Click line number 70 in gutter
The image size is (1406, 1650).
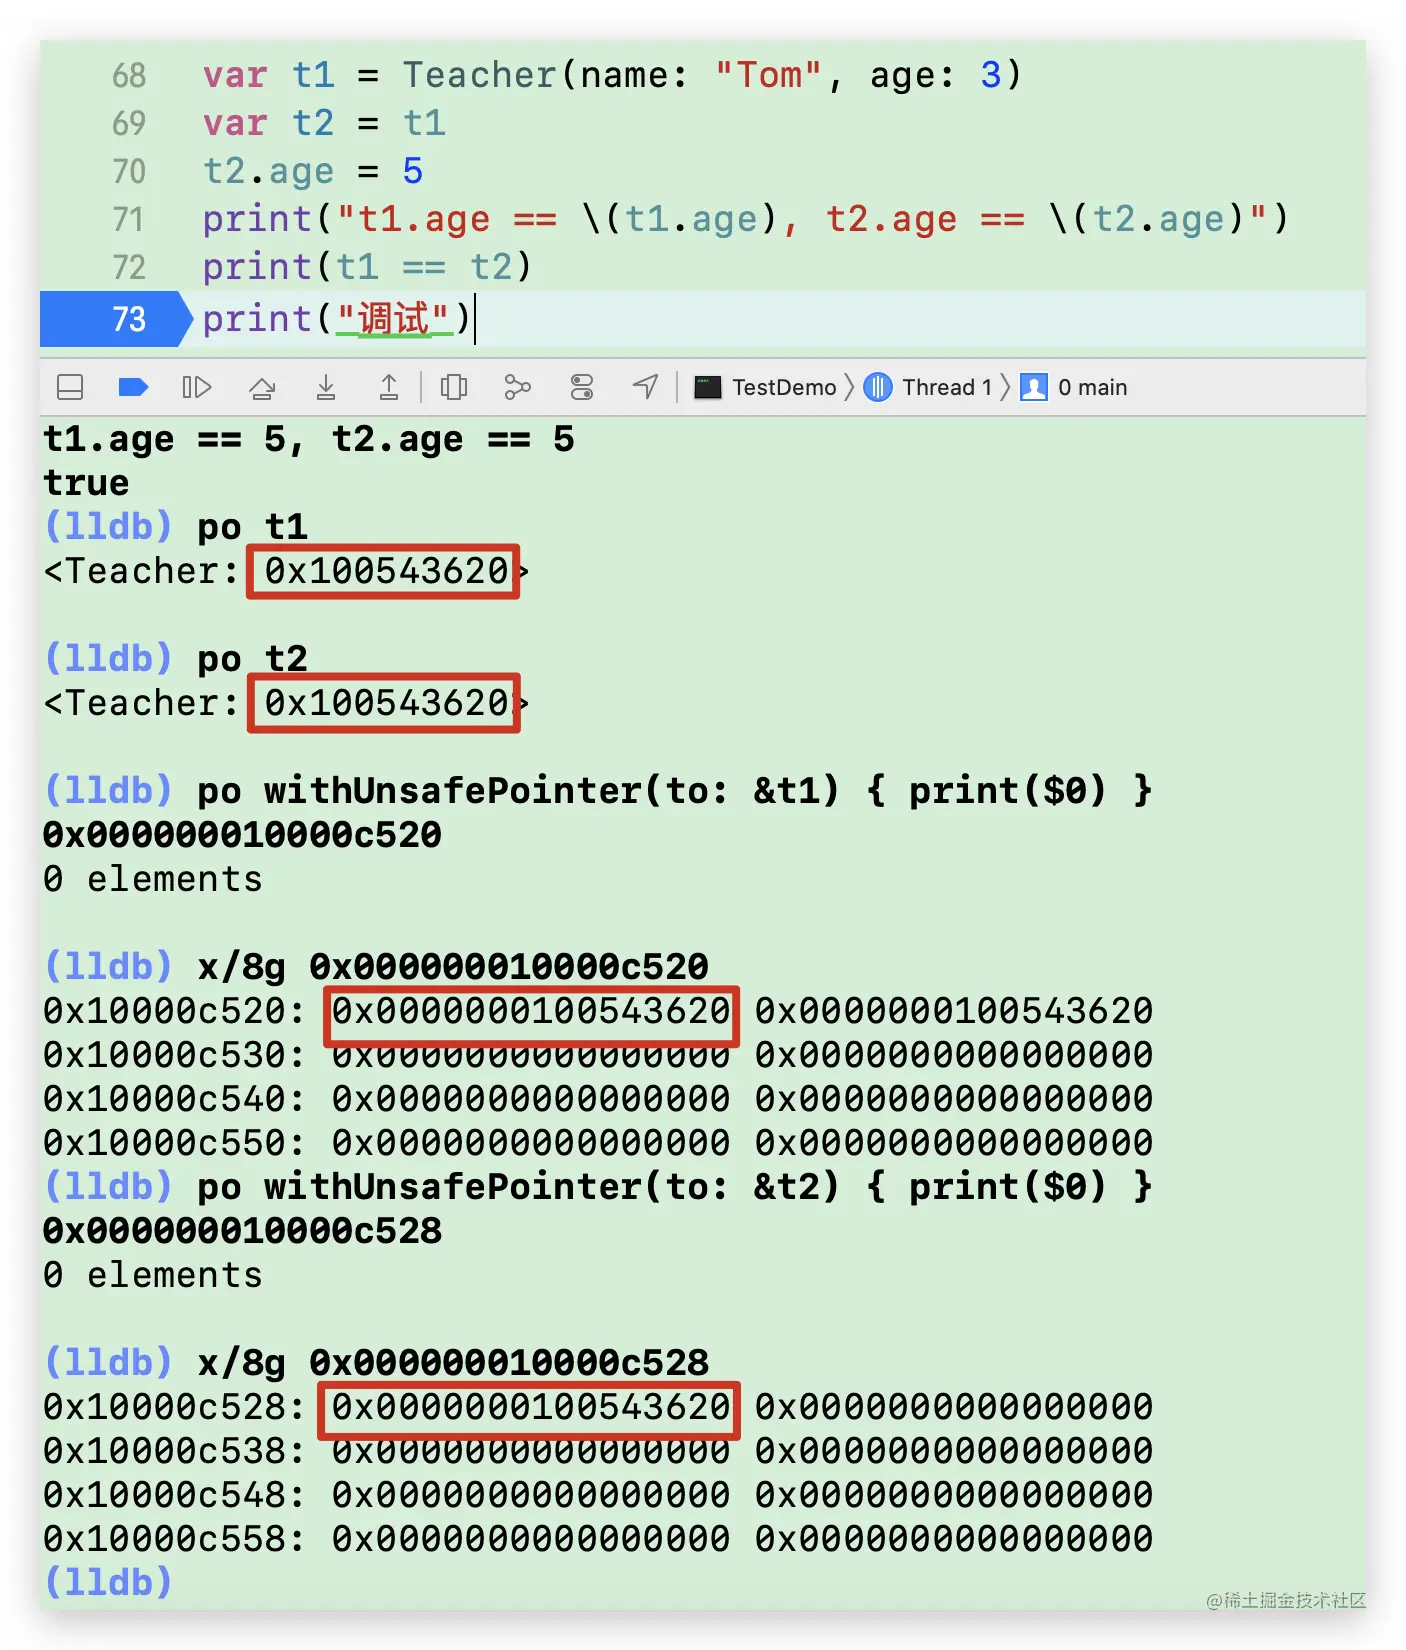(129, 172)
